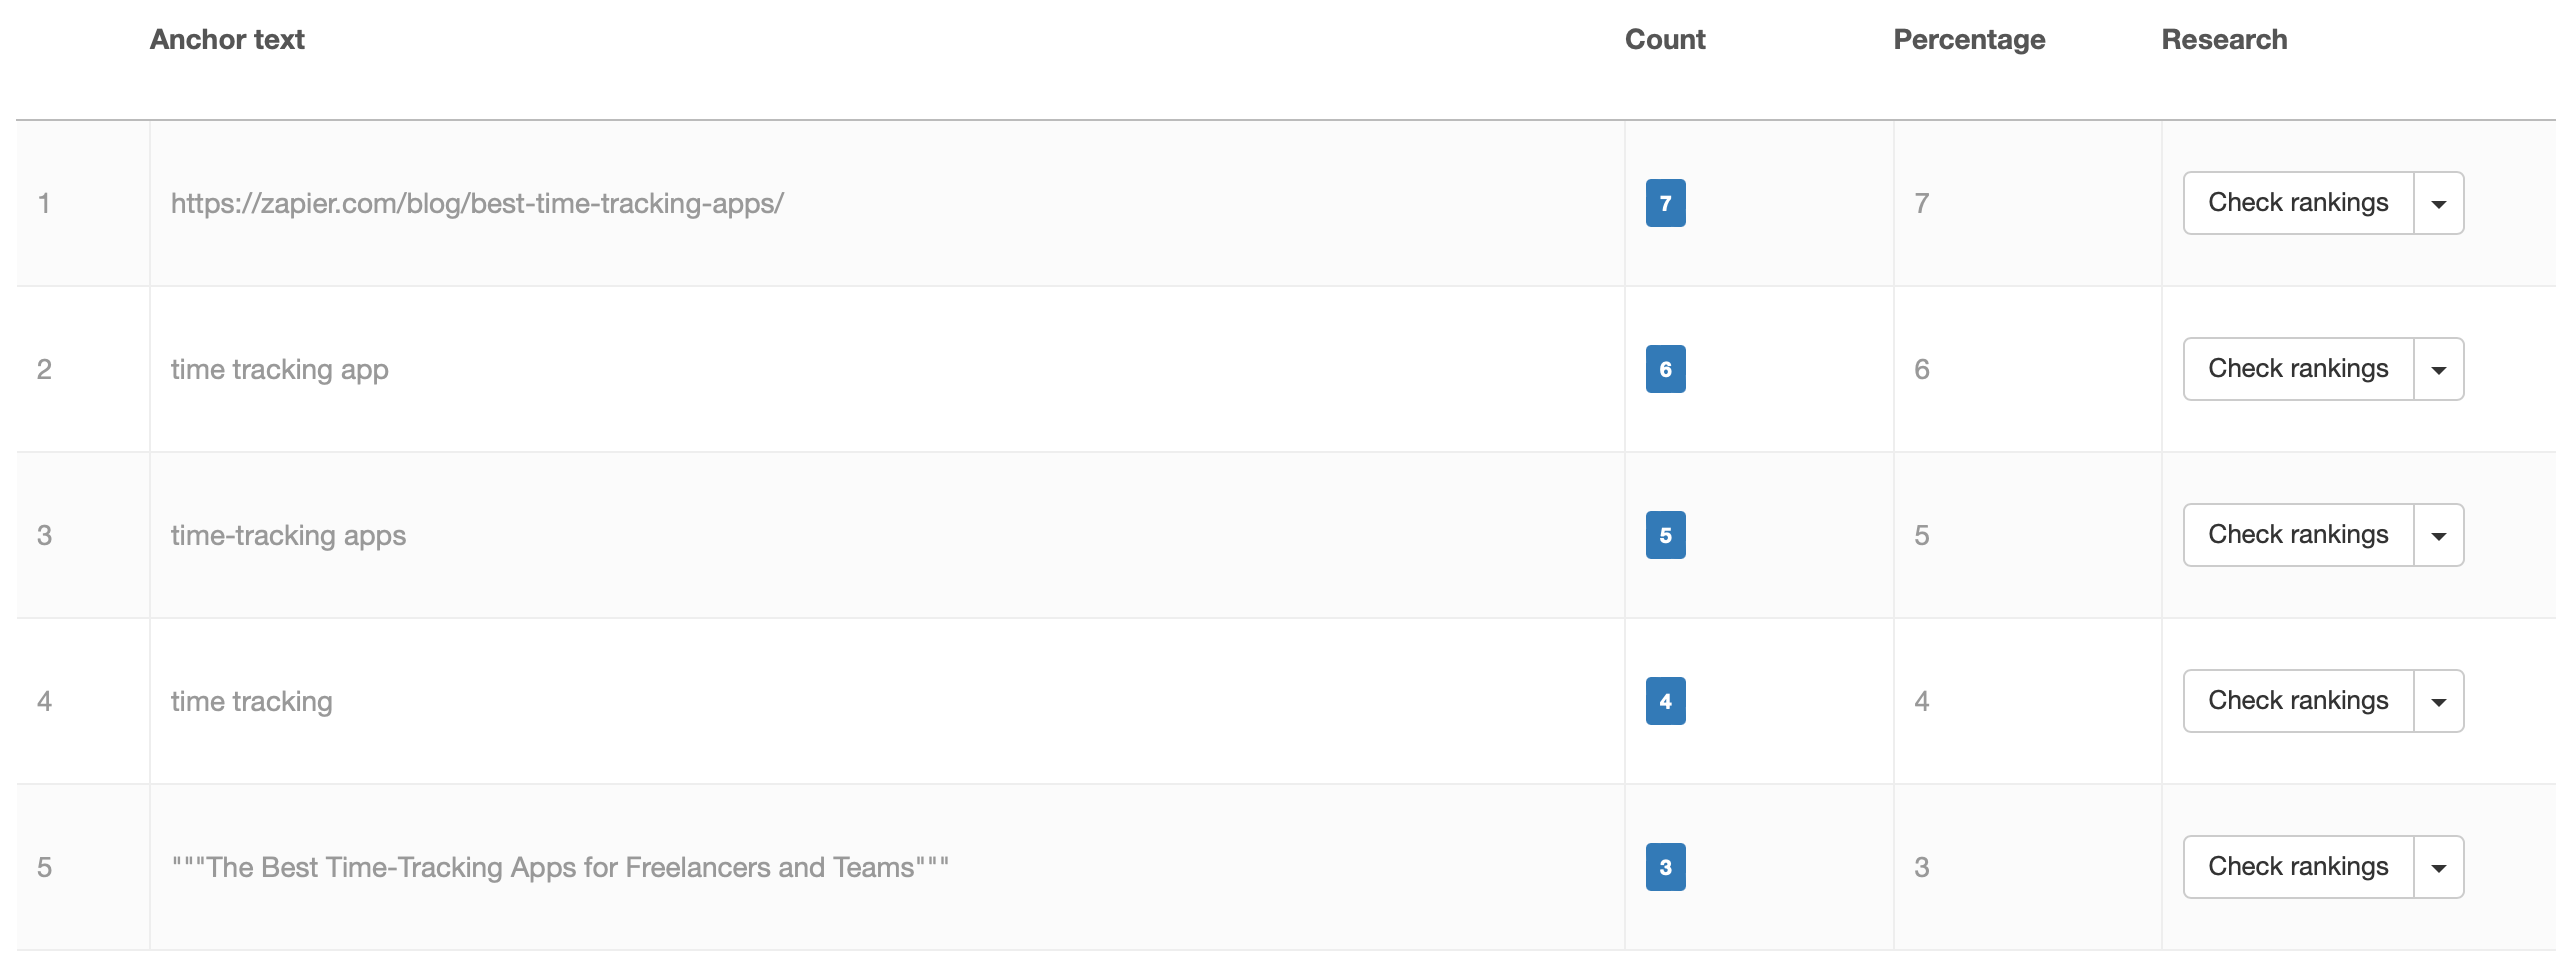Screen dimensions: 2566x956
Task: Click Check rankings for 'The Best Time-Tracking Apps' row
Action: point(2297,867)
